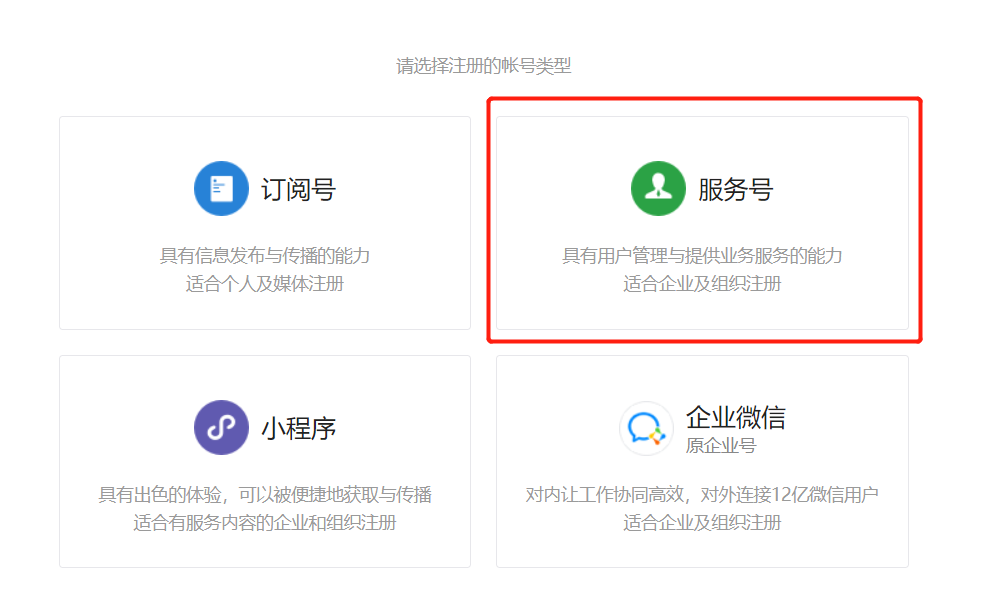Click 对内让工作协同高效 description text
The image size is (985, 609).
[x=702, y=495]
